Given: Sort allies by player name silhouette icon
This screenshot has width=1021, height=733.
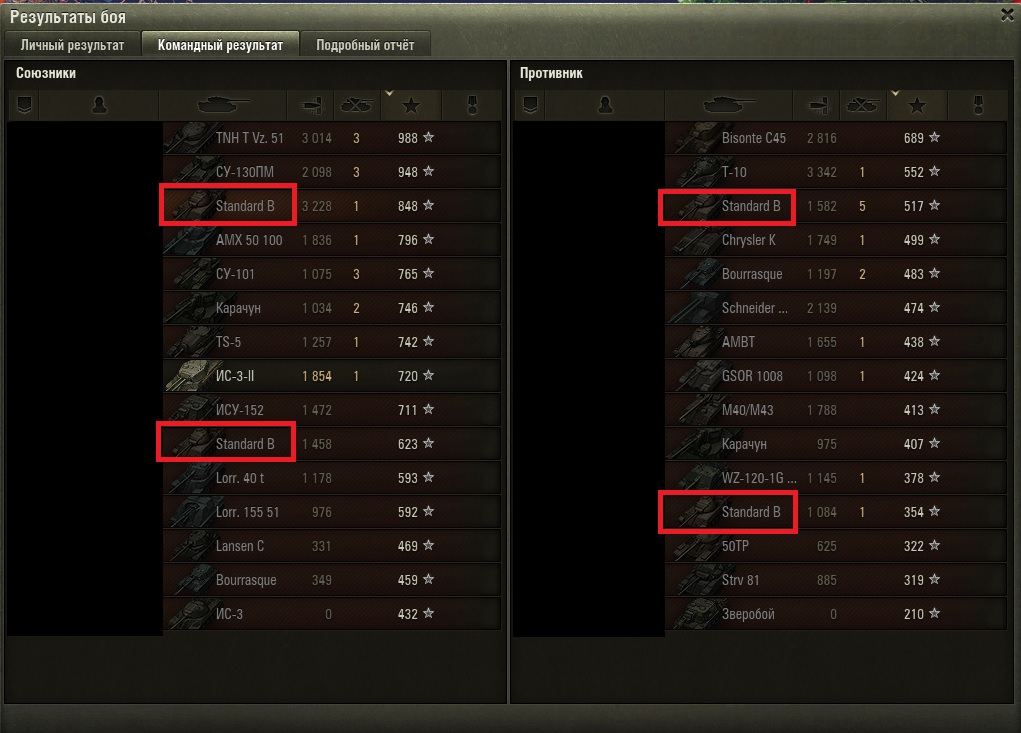Looking at the screenshot, I should [x=99, y=105].
